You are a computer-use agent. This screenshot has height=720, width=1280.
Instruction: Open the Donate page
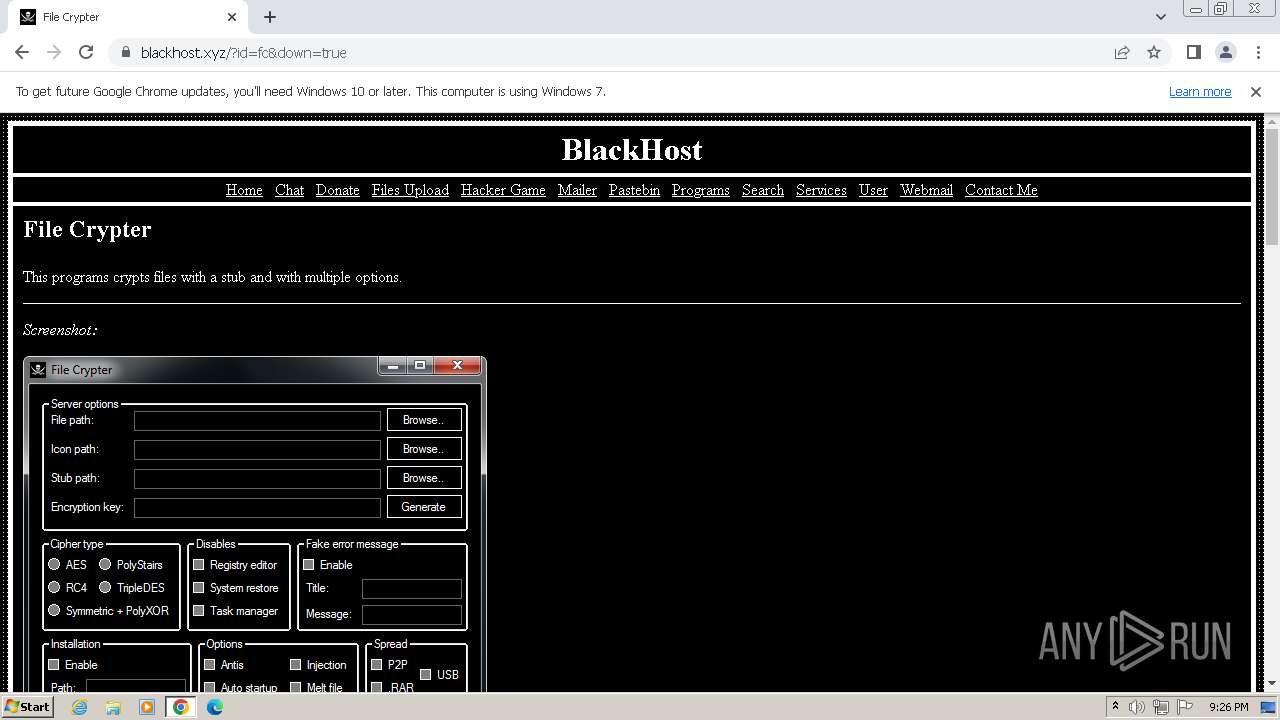(337, 190)
